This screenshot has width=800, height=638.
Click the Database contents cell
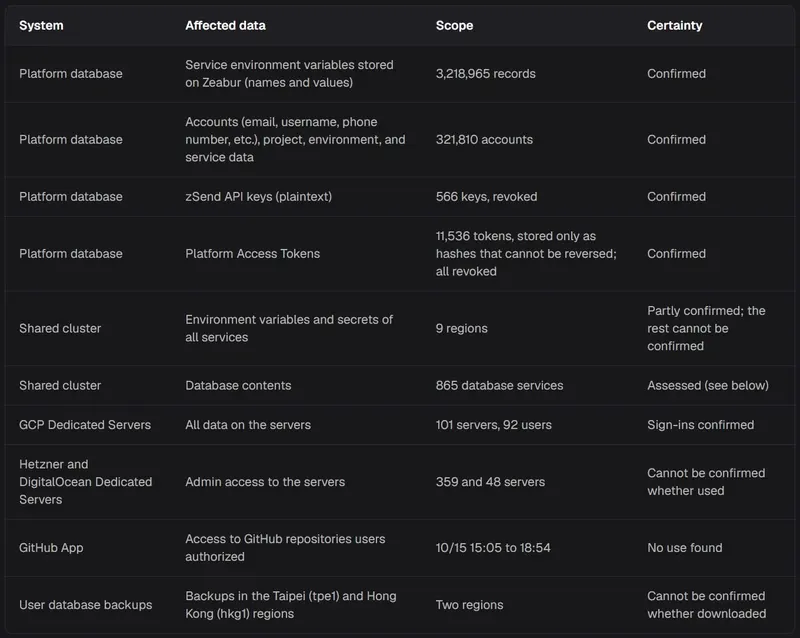click(x=238, y=385)
